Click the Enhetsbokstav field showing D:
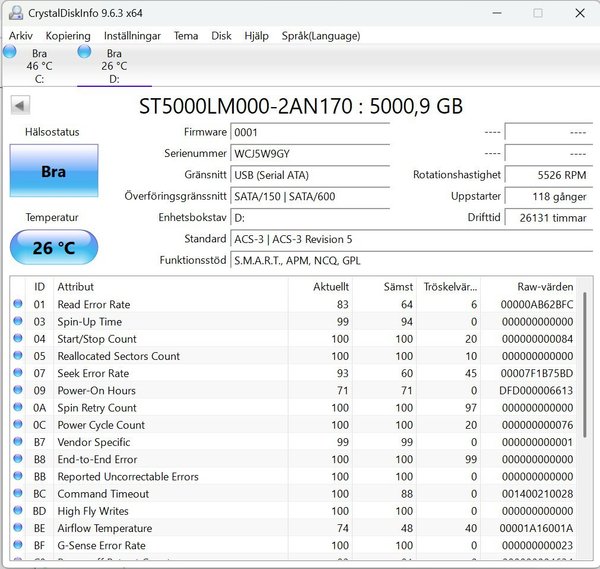This screenshot has height=569, width=600. (310, 218)
